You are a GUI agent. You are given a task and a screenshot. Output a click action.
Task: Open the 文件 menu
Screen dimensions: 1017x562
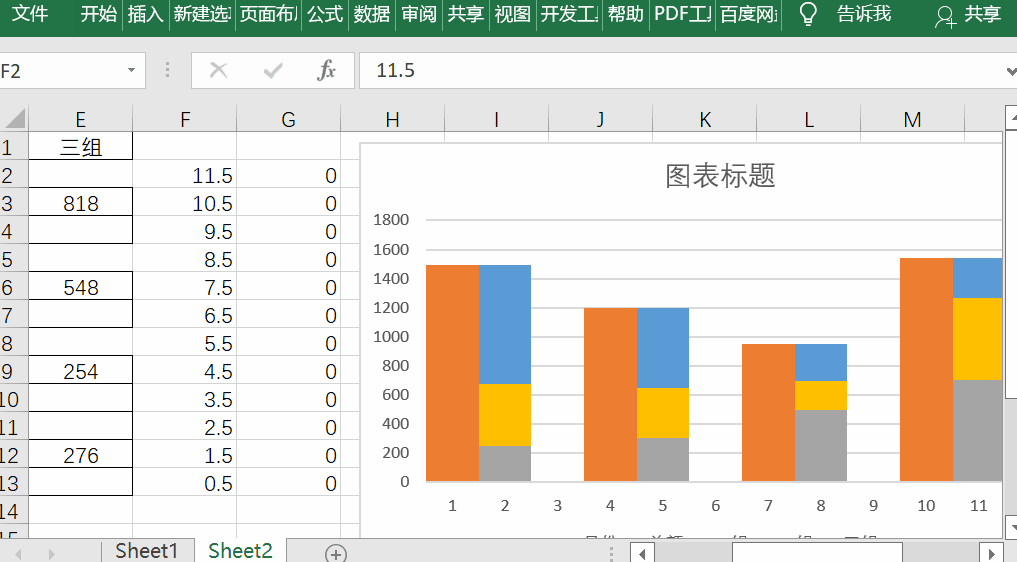coord(30,14)
